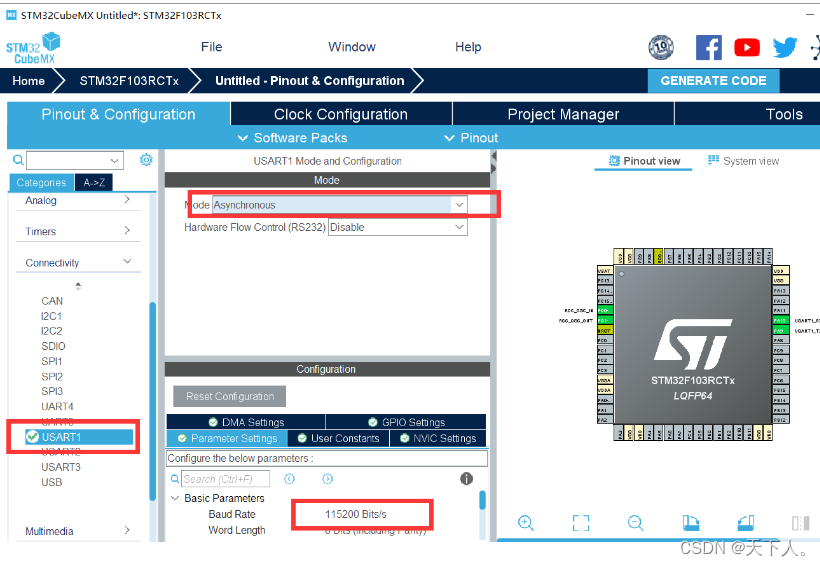Click the split view icon in pinout toolbar
Viewport: 820px width, 566px height.
pyautogui.click(x=801, y=523)
